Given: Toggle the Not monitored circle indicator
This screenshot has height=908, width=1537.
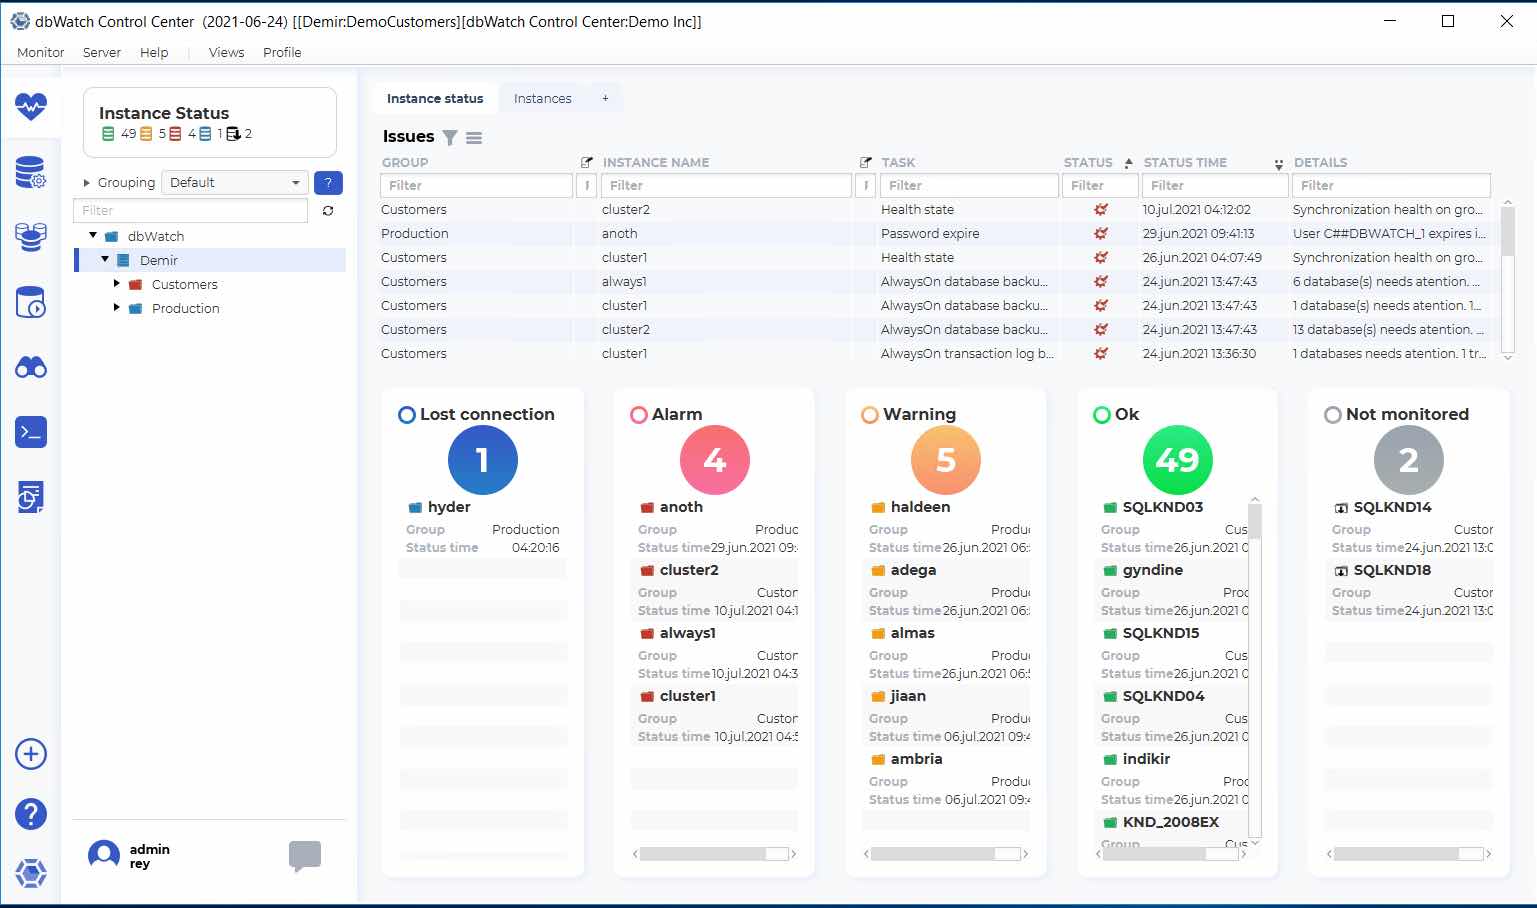Looking at the screenshot, I should 1333,415.
